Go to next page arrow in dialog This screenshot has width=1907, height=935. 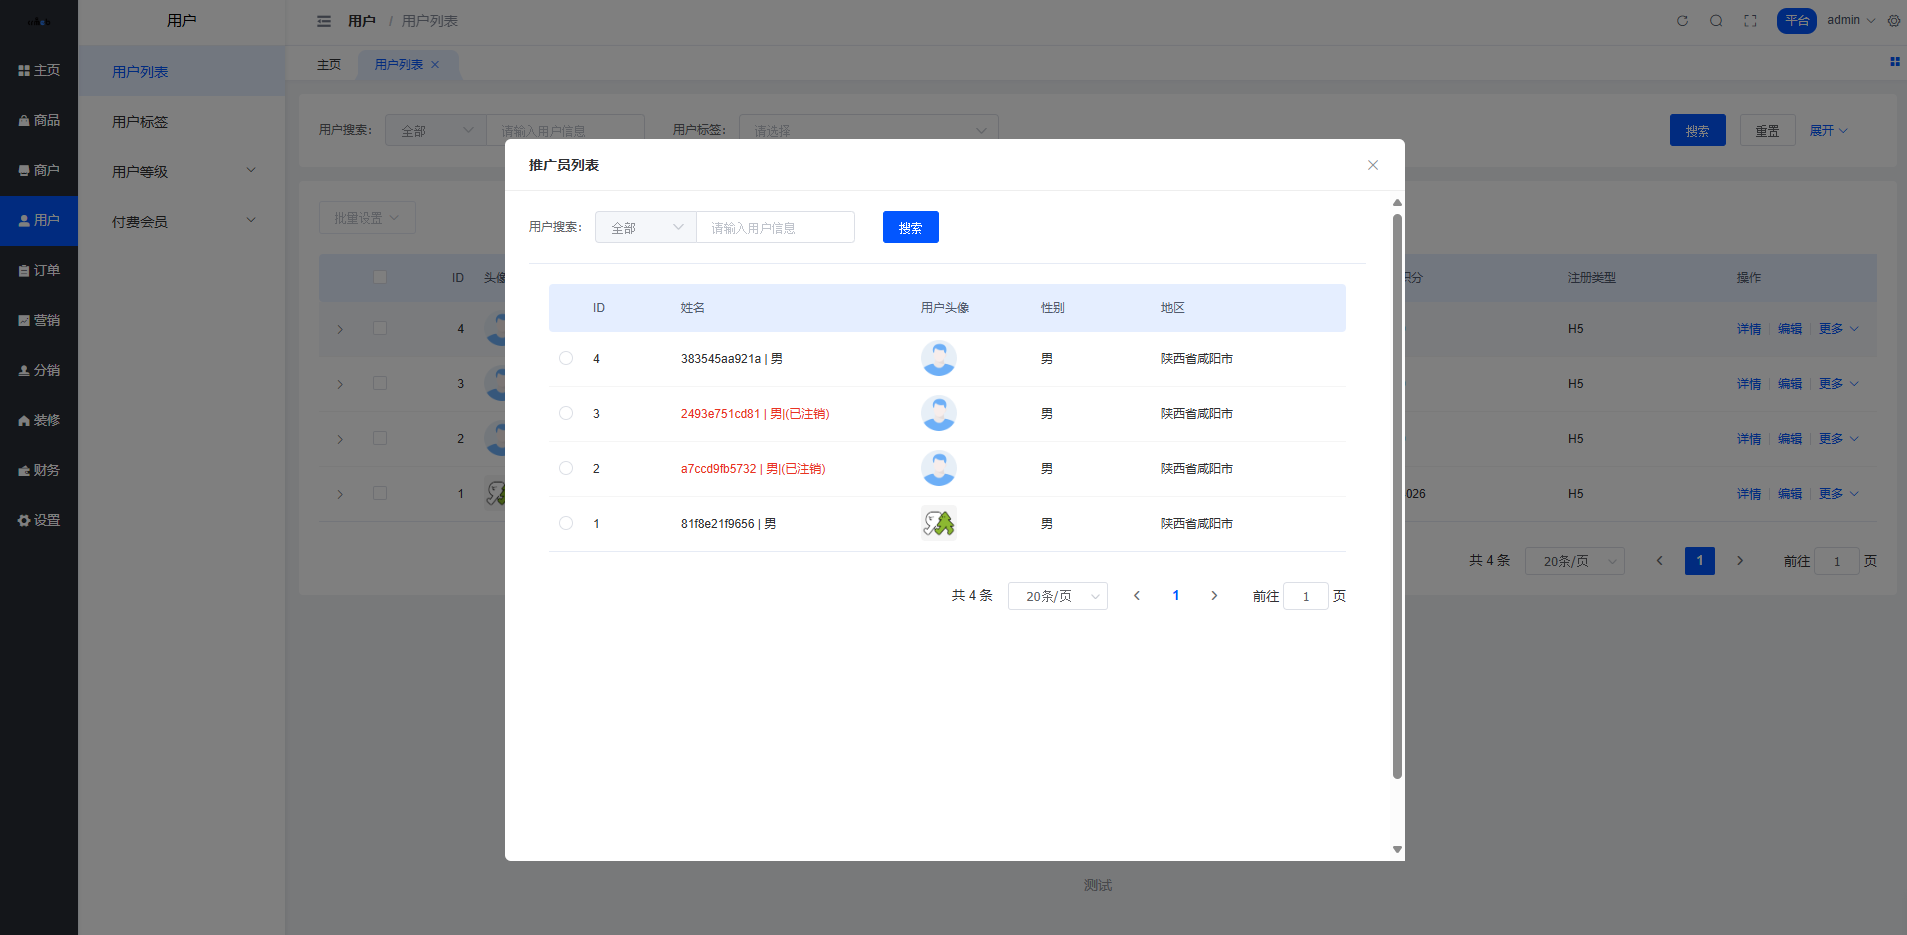[1214, 596]
